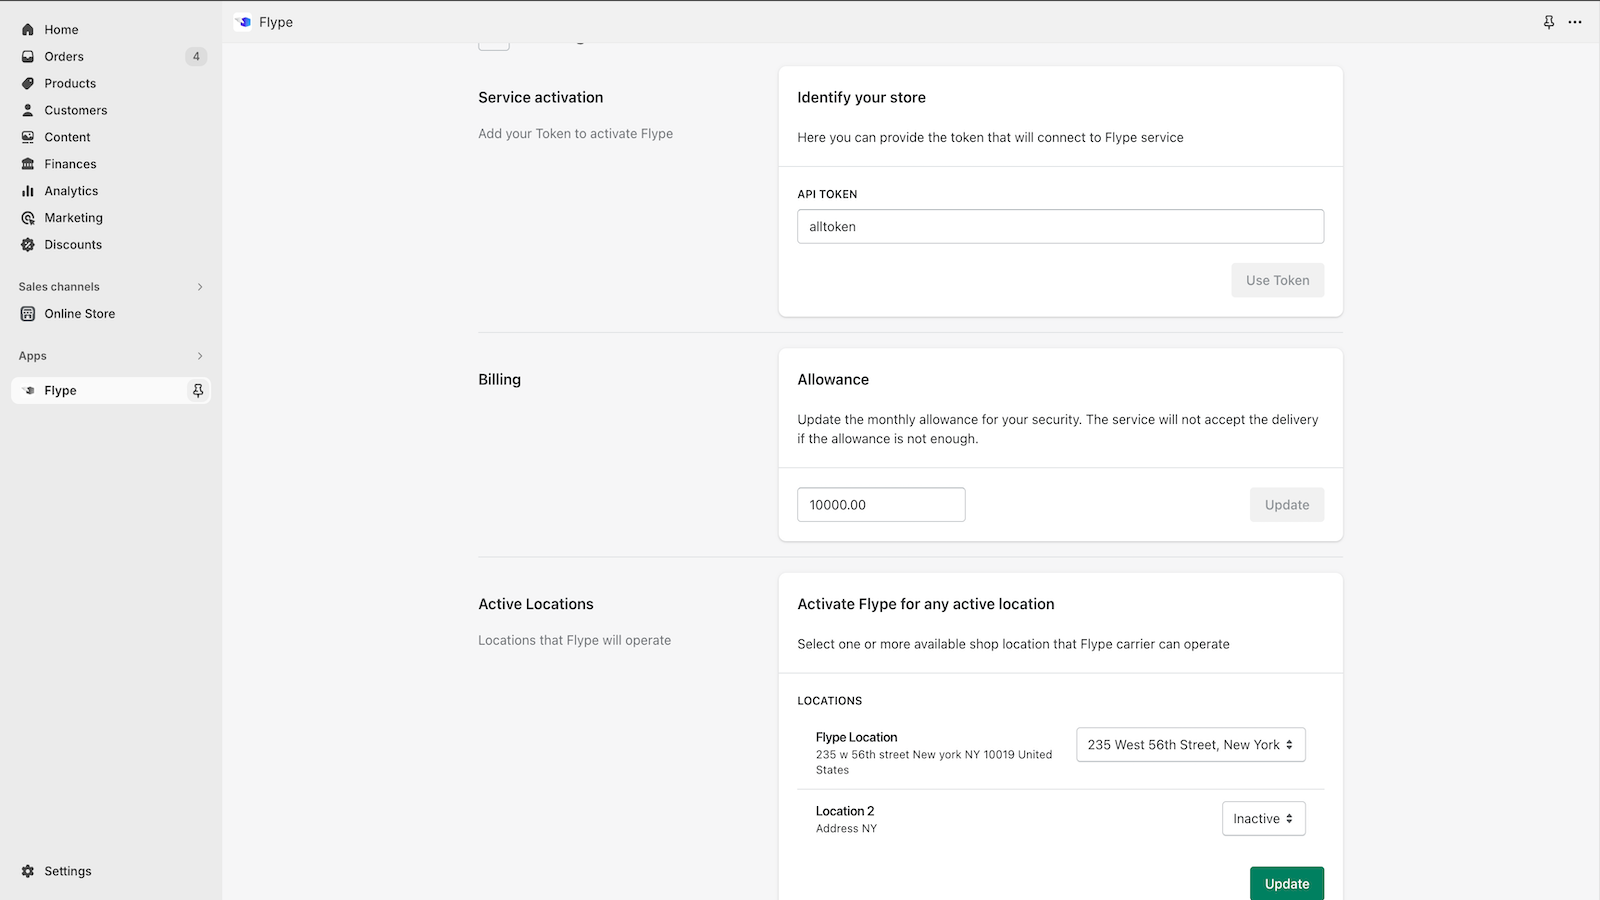
Task: Click the Products tag icon
Action: [x=28, y=84]
